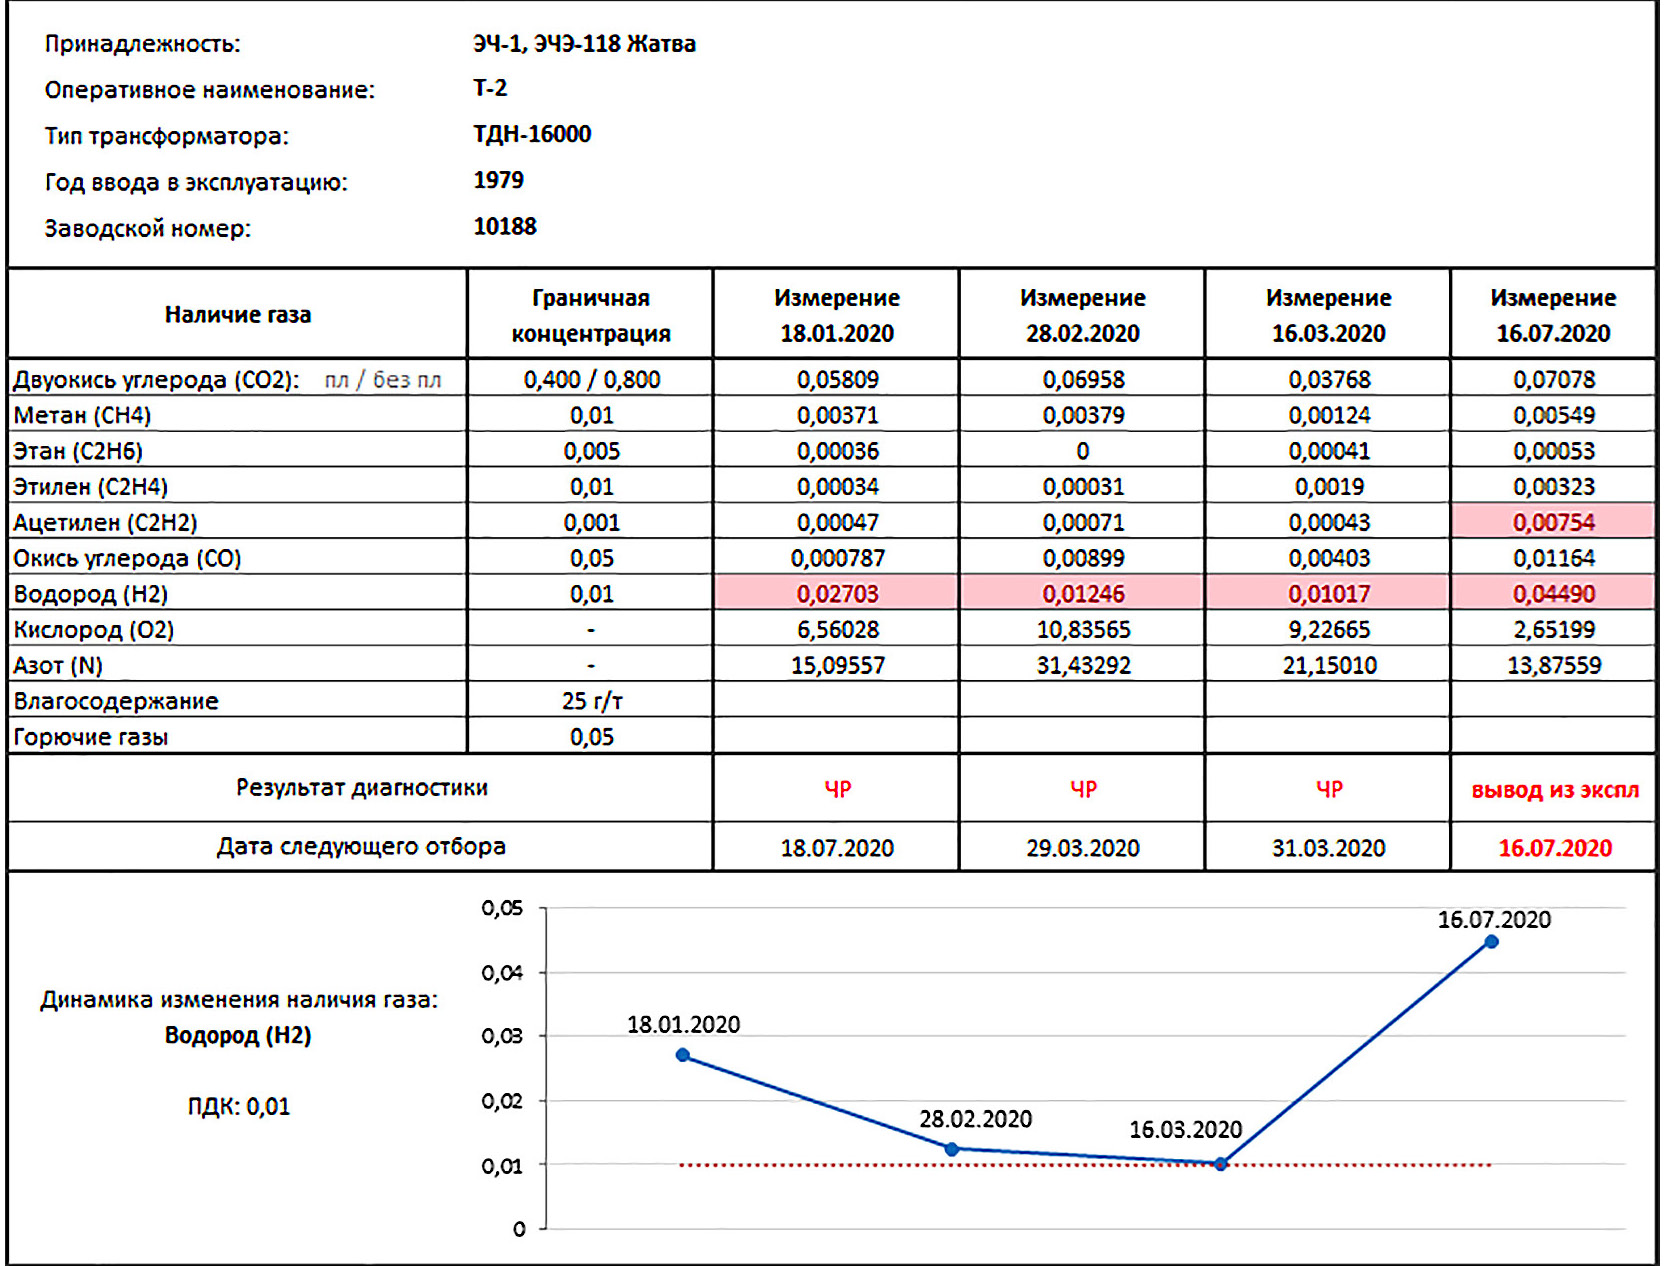
Task: Click the chart data point labeled 18.01.2020
Action: point(683,1055)
